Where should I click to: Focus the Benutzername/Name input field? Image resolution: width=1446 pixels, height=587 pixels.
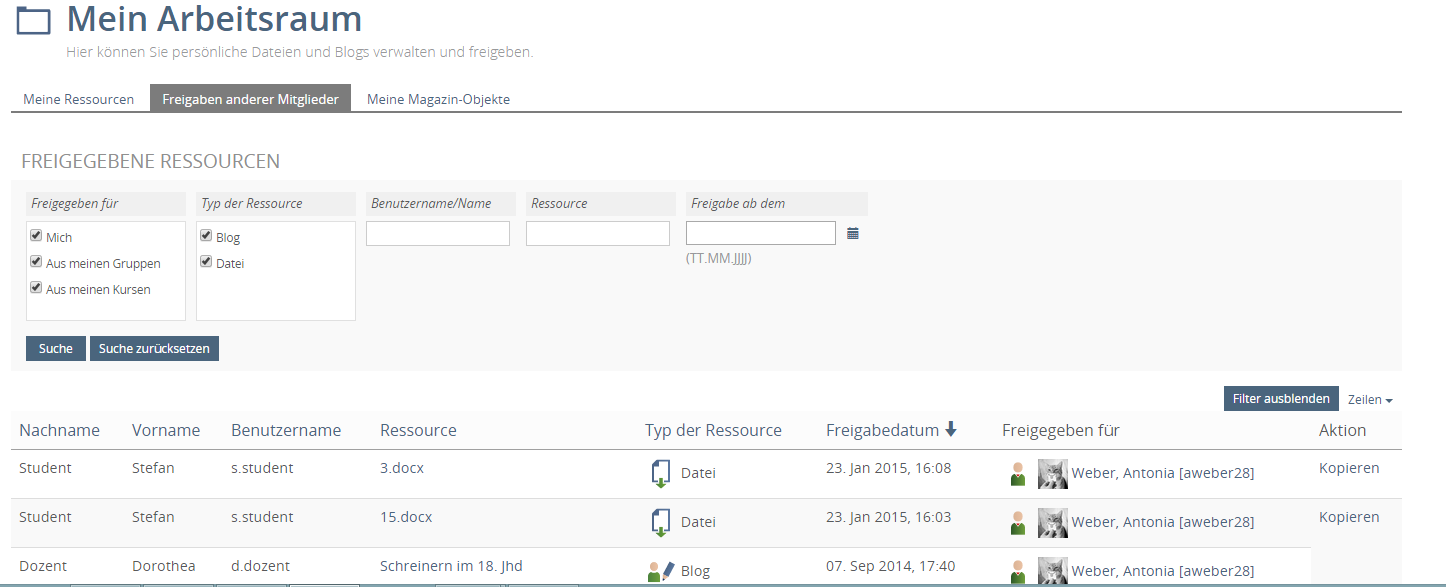tap(438, 234)
